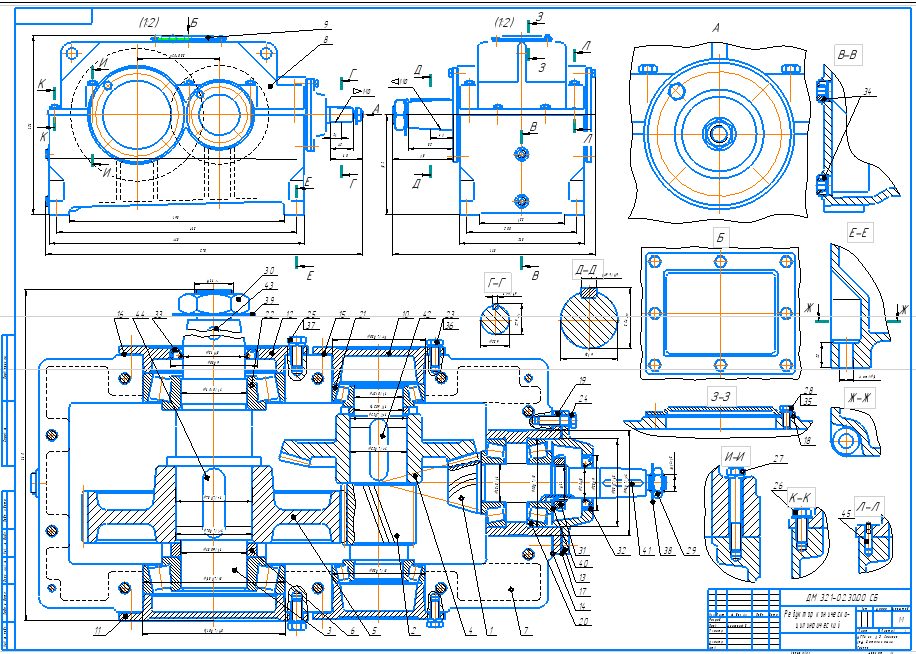This screenshot has width=916, height=654.
Task: Select part callout number 29
Action: point(691,549)
